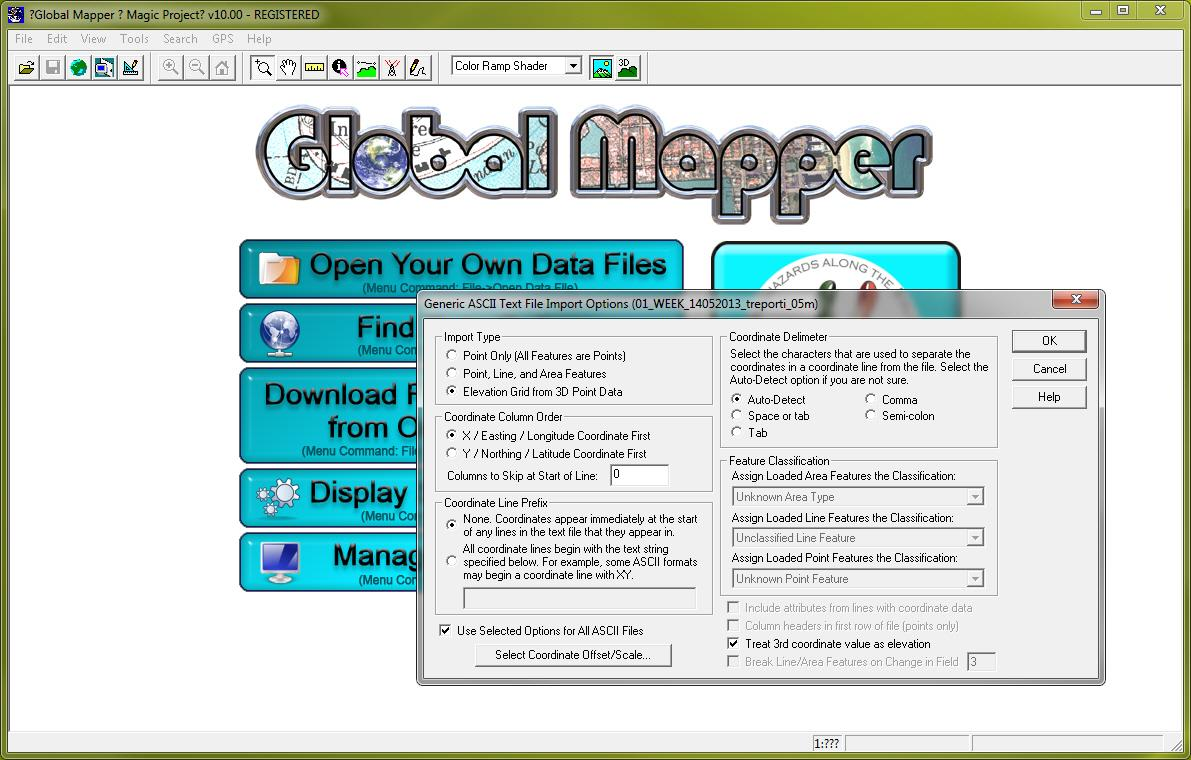
Task: Click Select Coordinate Offset/Scale button
Action: click(x=573, y=655)
